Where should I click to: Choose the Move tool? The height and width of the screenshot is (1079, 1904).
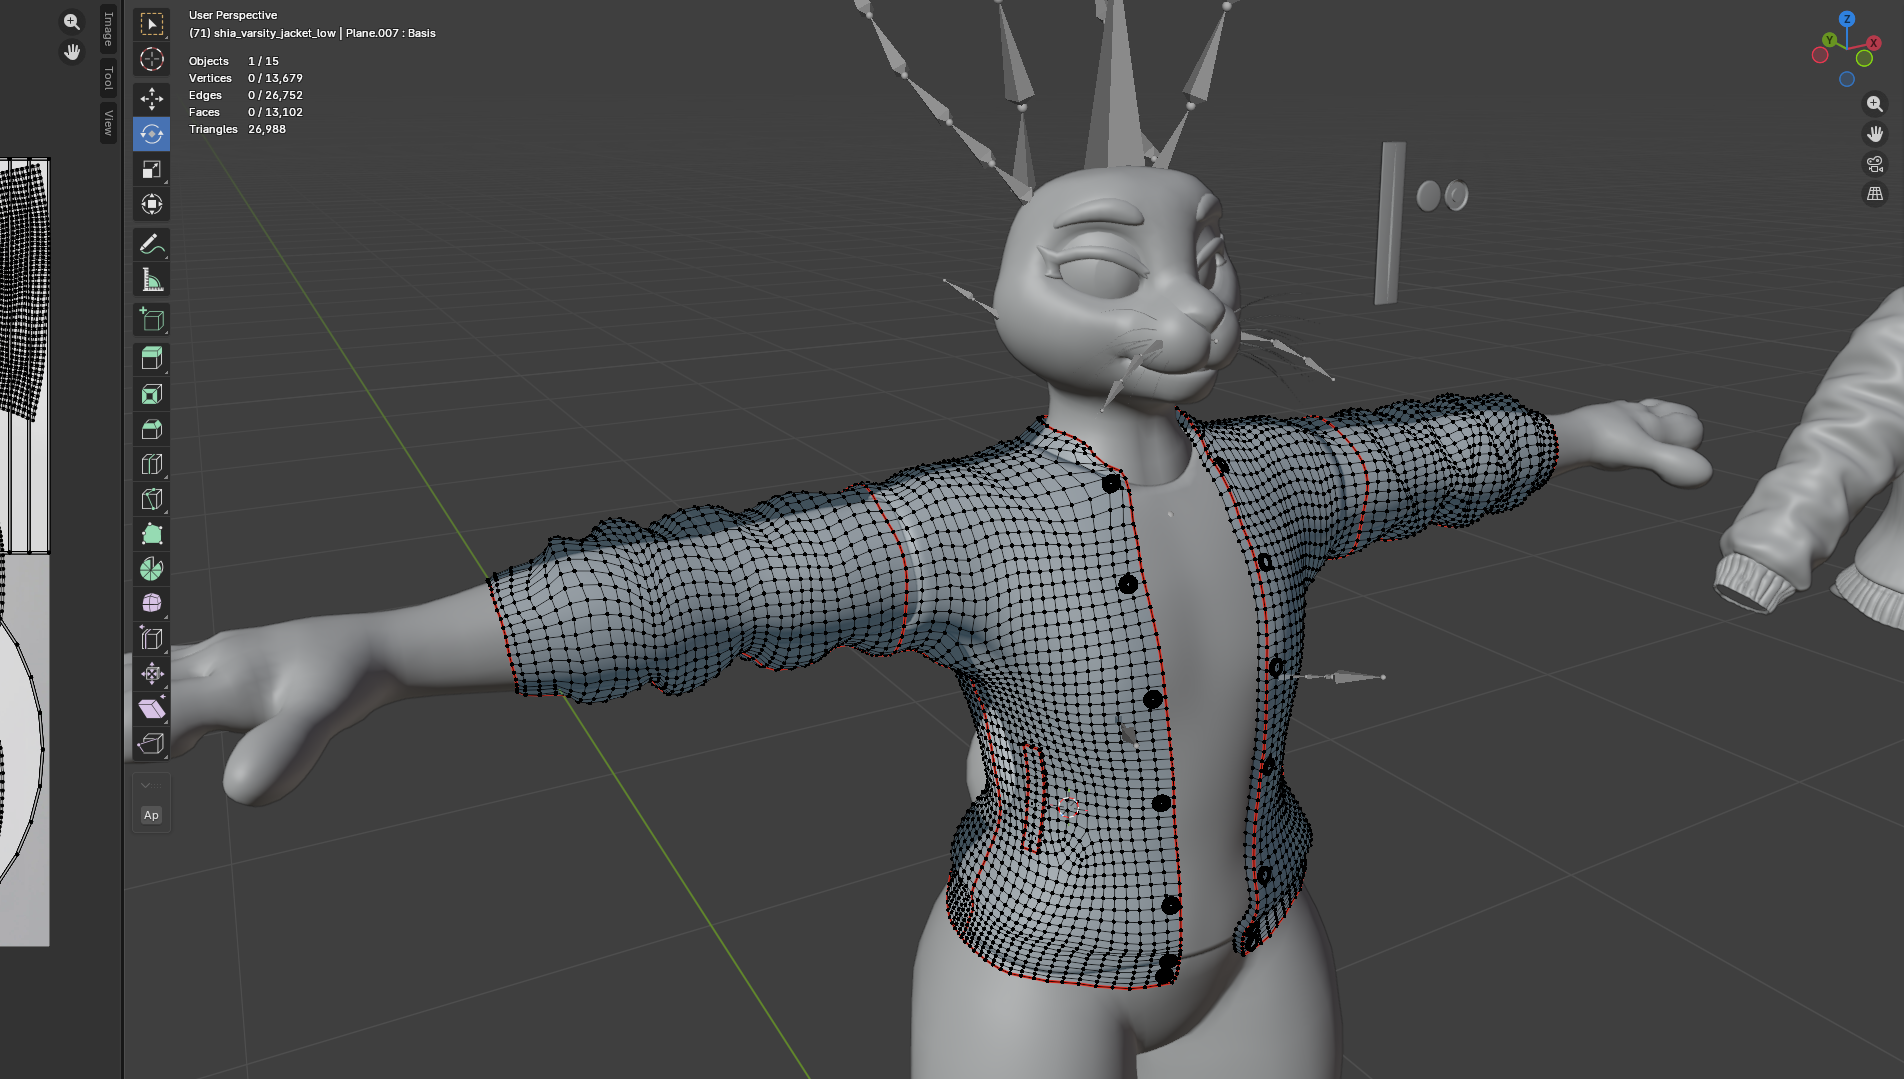click(151, 99)
